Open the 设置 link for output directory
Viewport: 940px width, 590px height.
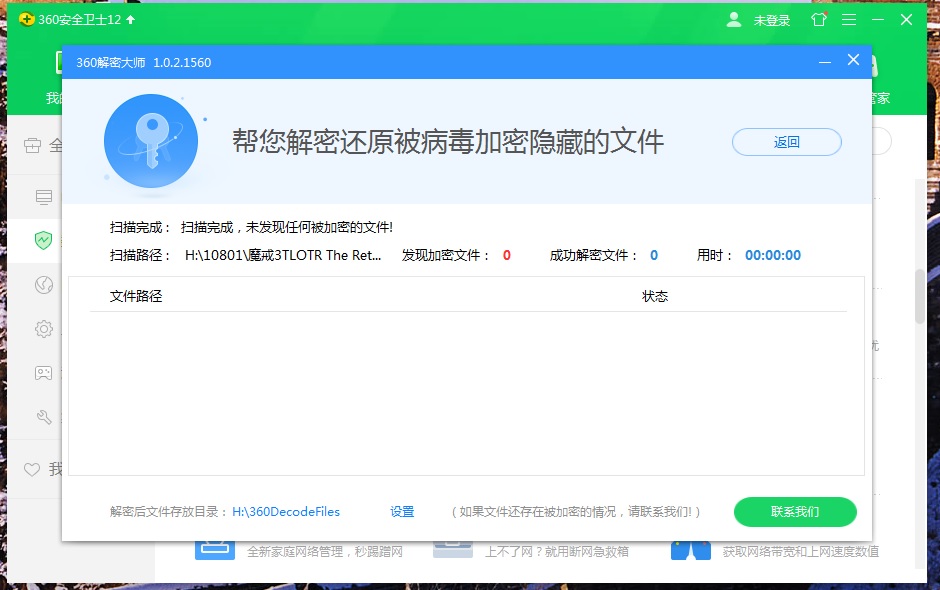coord(402,511)
